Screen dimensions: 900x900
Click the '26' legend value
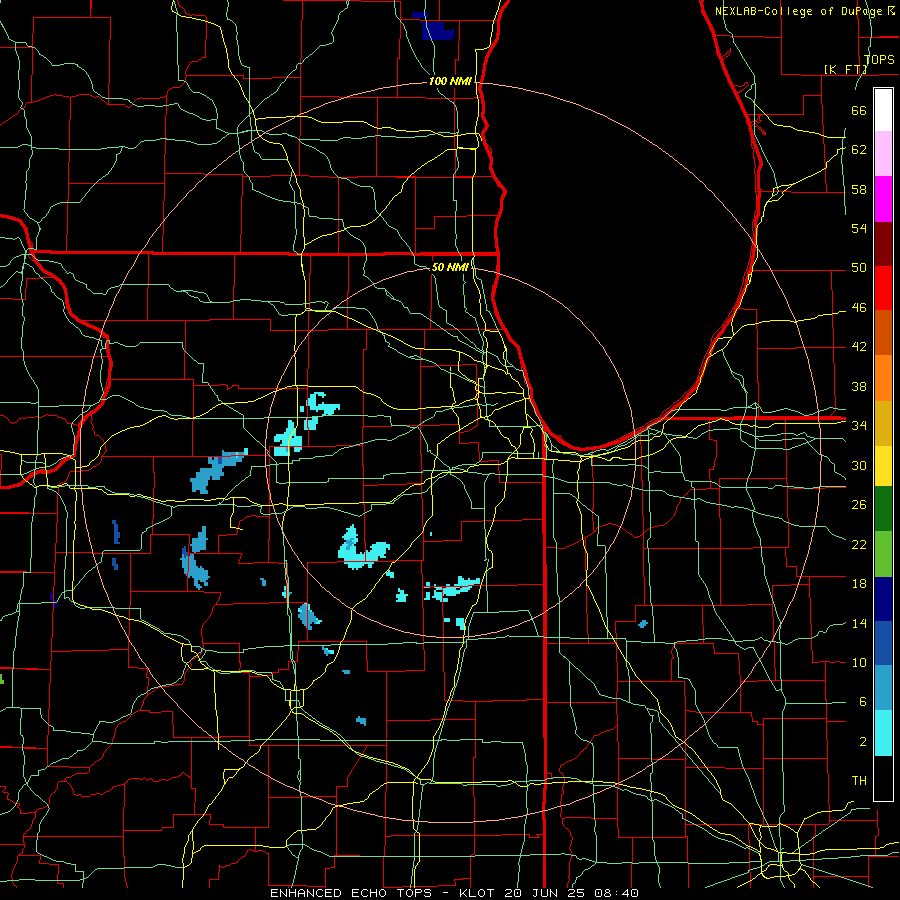click(859, 505)
